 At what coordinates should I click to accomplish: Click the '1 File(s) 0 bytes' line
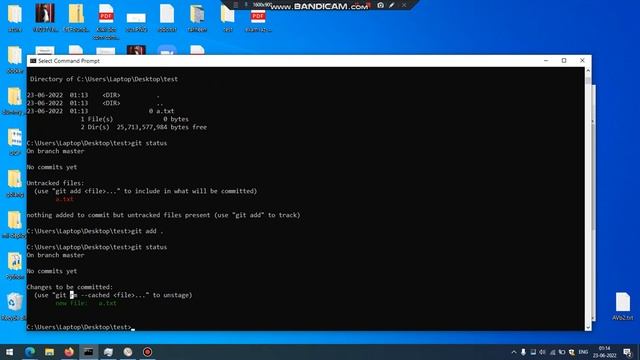coord(135,119)
